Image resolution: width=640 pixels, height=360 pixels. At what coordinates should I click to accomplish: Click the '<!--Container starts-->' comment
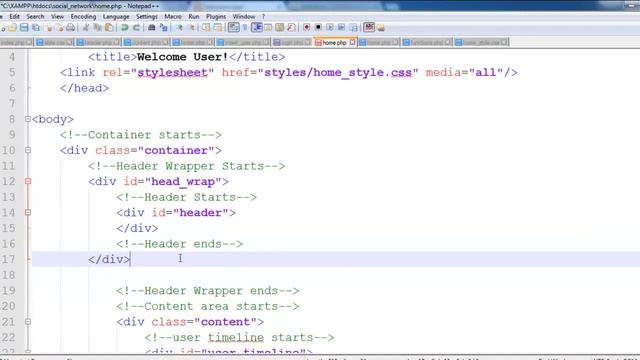click(x=141, y=135)
